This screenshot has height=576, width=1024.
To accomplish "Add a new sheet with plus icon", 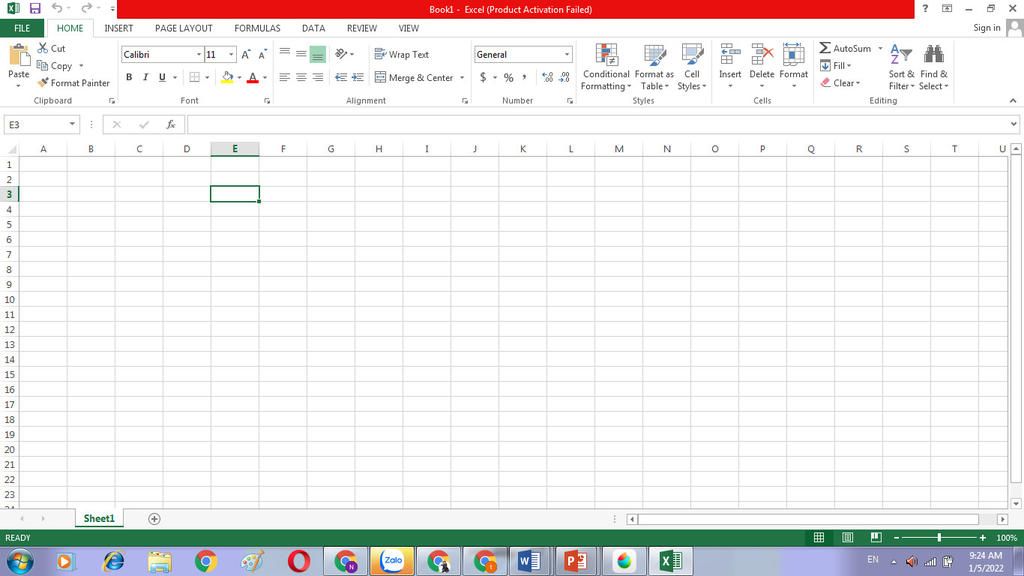I will click(154, 519).
